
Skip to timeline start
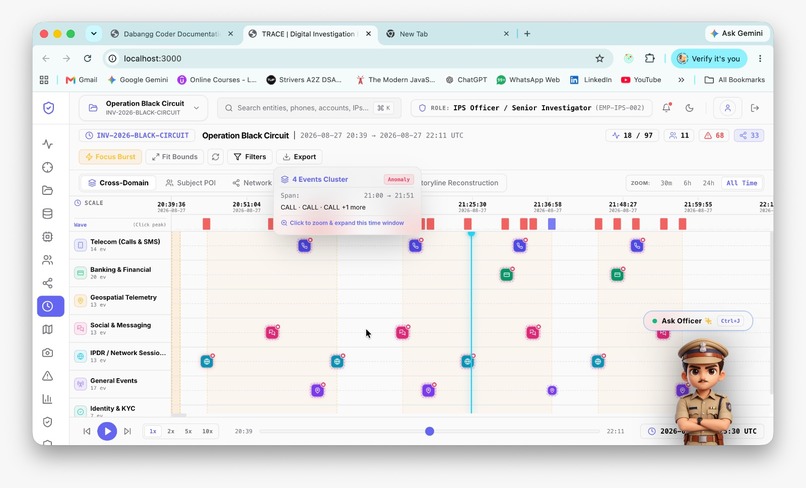click(87, 431)
